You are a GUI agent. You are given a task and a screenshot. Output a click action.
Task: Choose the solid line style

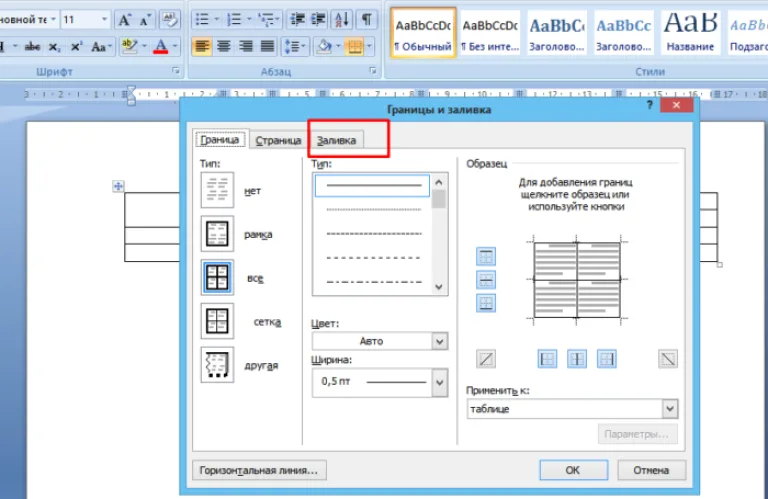click(372, 186)
